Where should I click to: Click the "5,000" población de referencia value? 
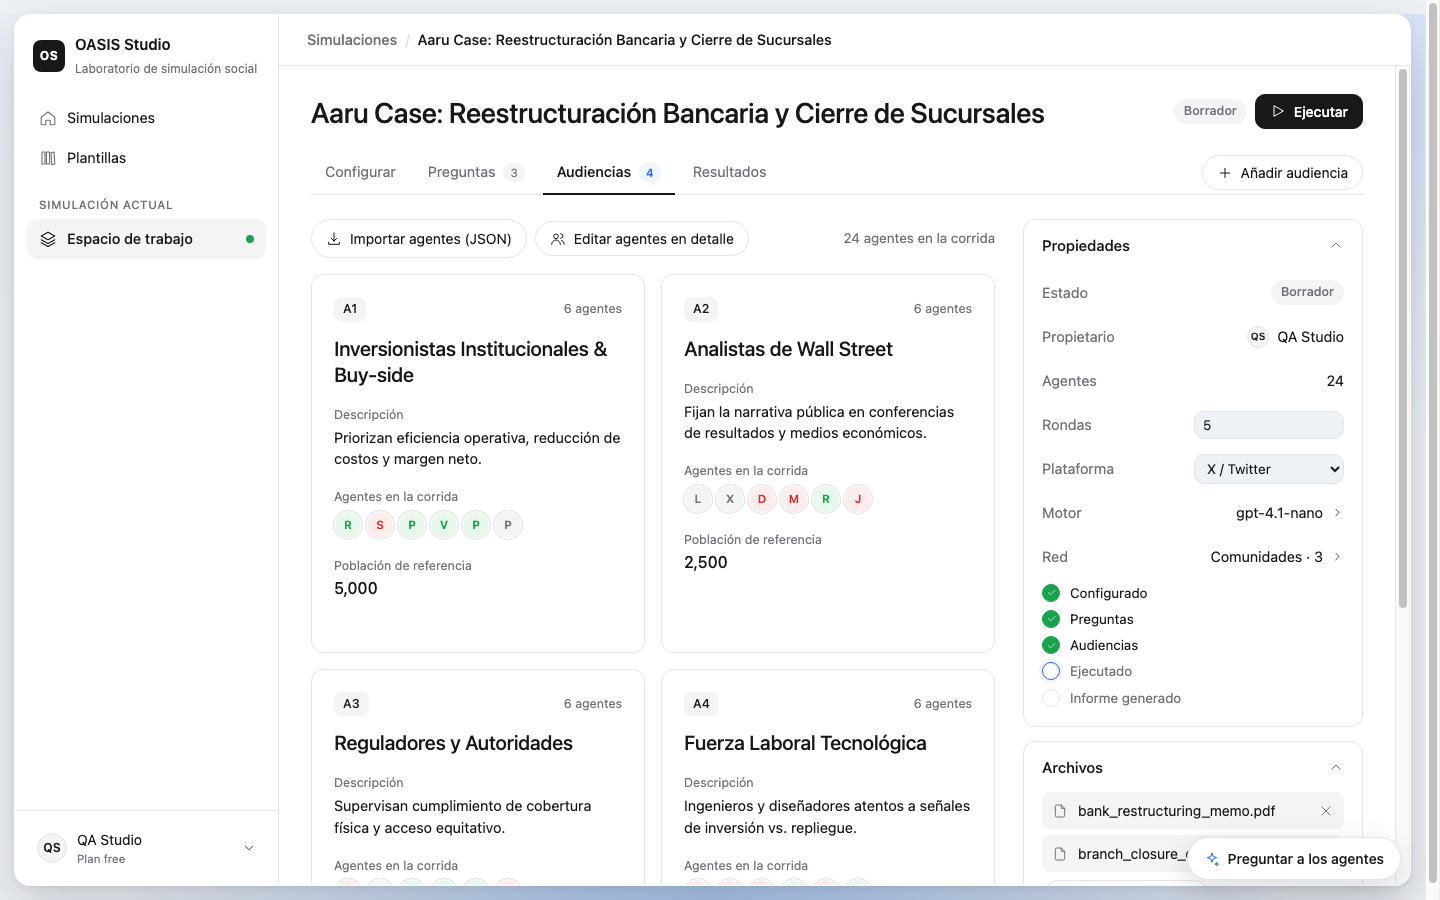[x=356, y=588]
